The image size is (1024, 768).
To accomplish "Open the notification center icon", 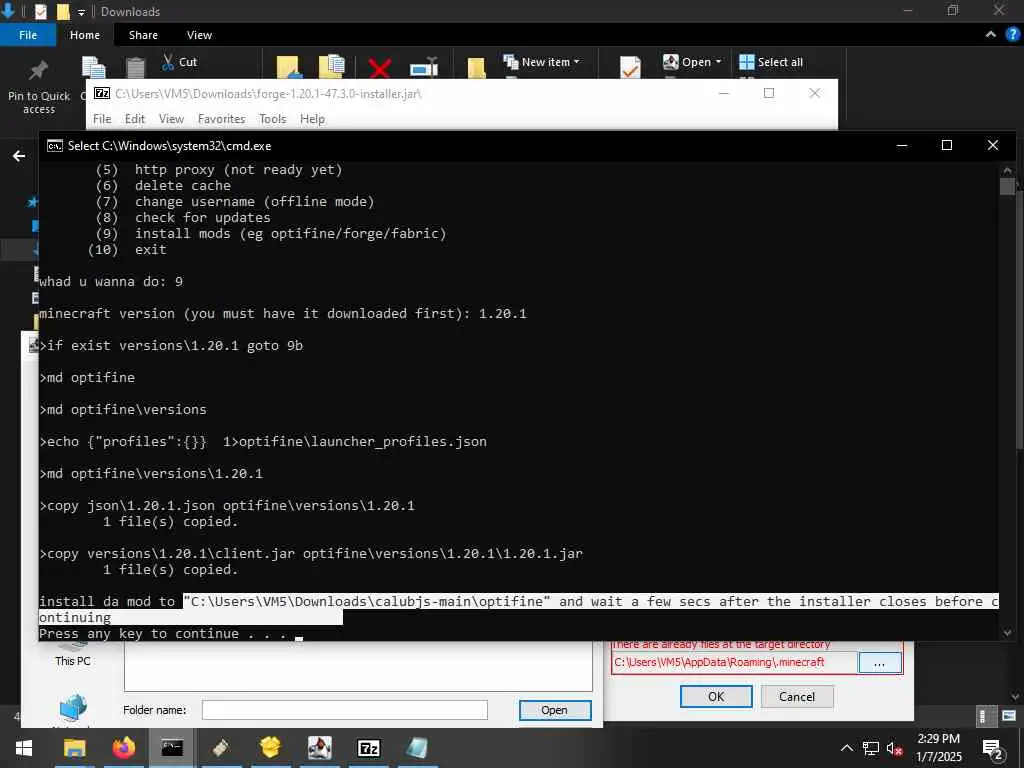I will 993,749.
